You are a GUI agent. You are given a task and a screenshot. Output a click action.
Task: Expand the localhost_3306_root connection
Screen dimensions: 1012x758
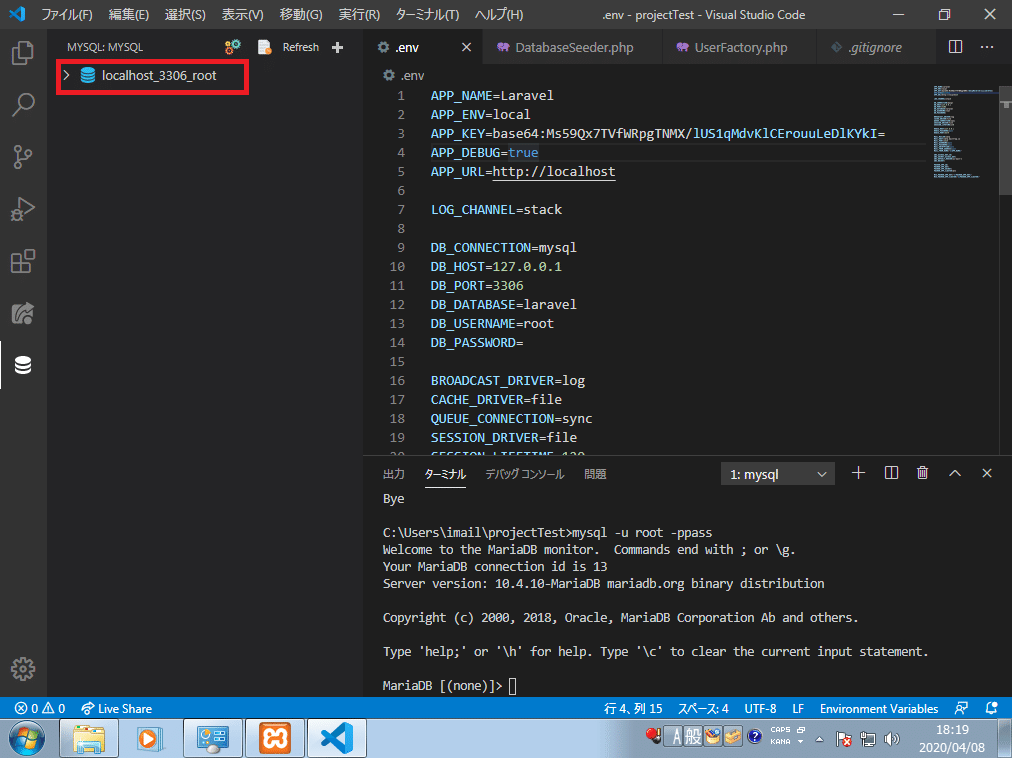[66, 76]
